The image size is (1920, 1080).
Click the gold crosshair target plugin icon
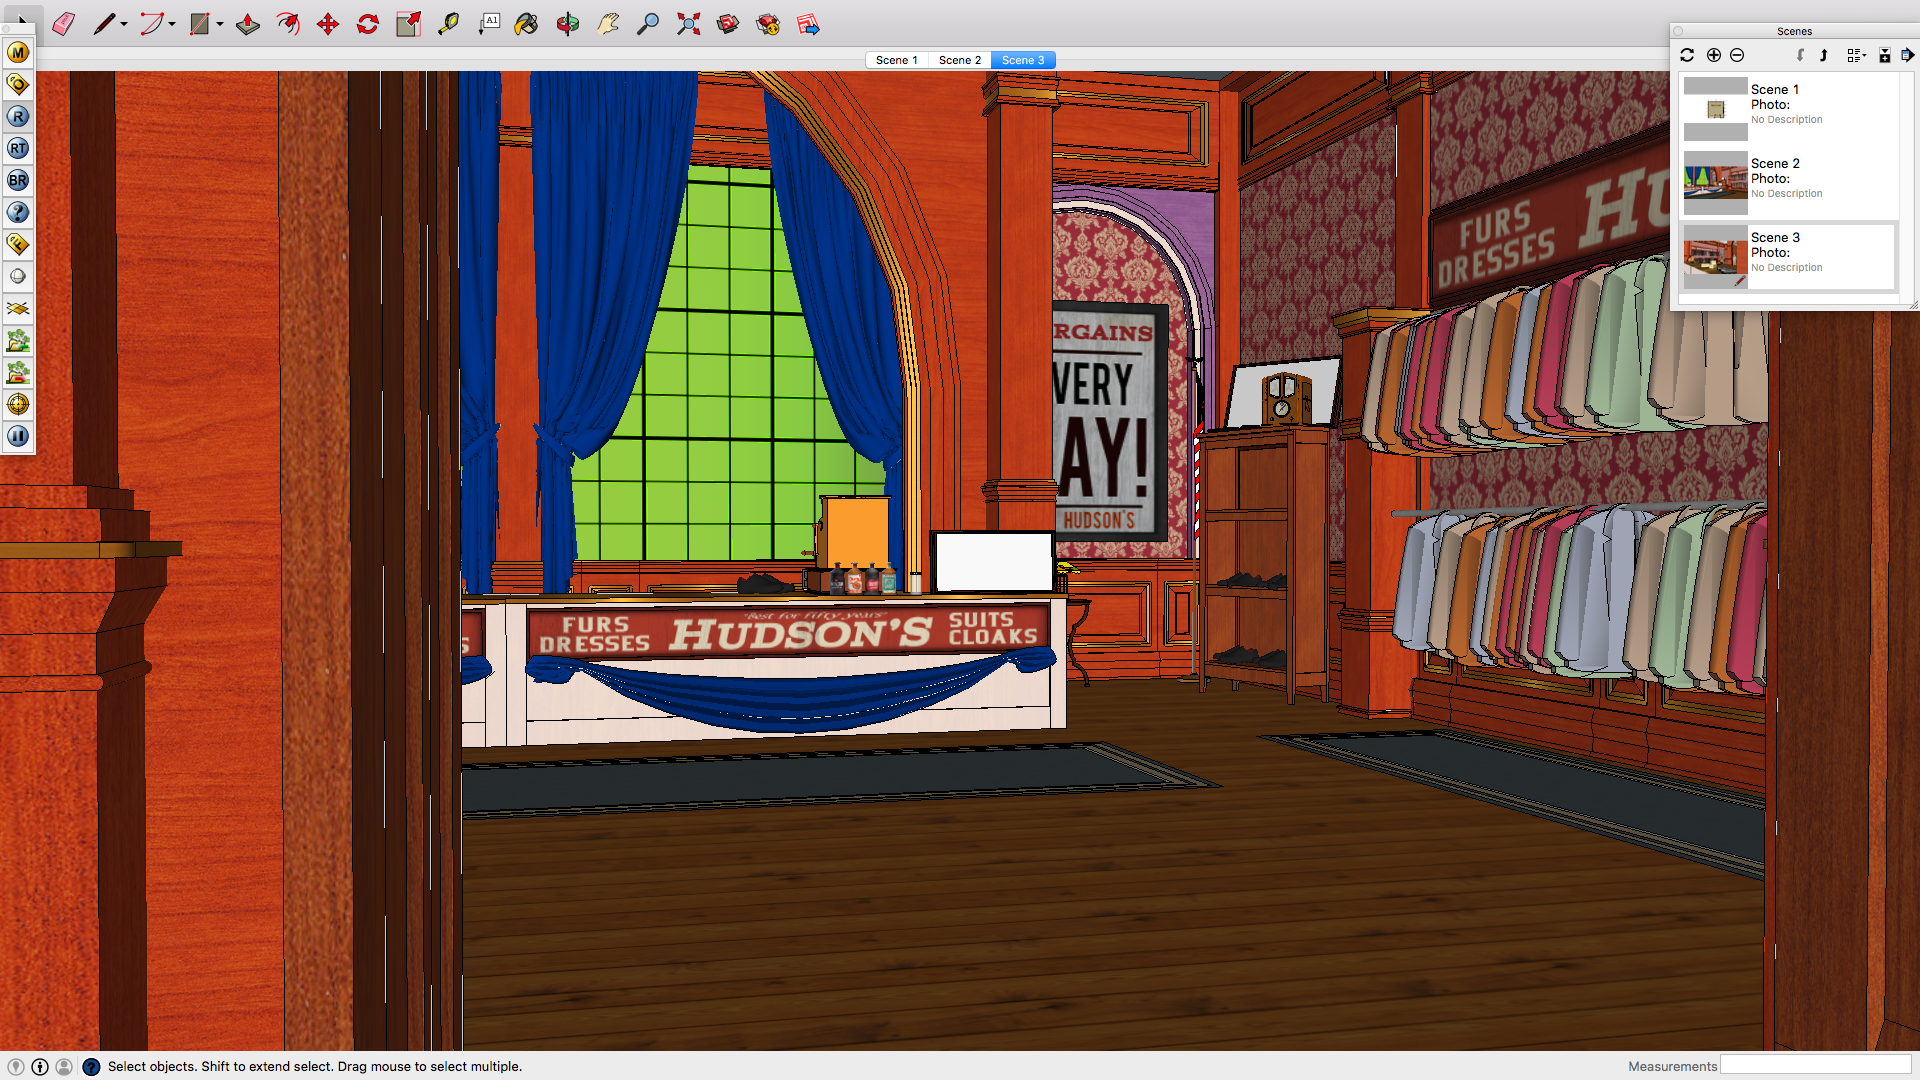[x=18, y=404]
